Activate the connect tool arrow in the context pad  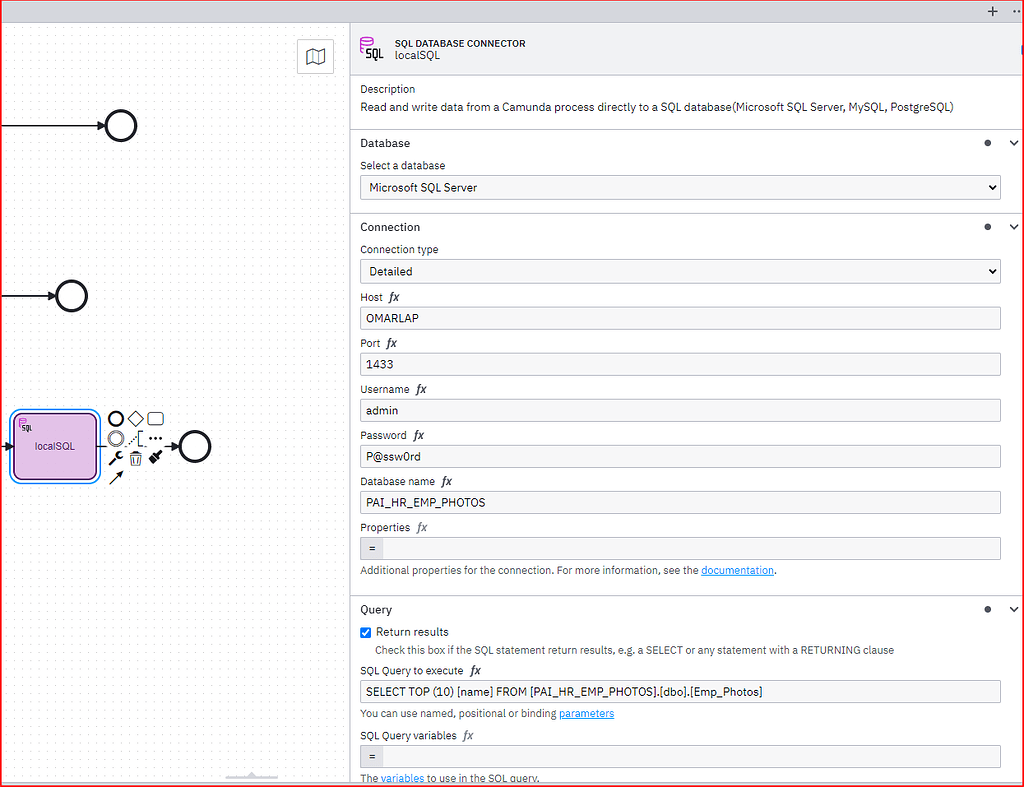(115, 477)
